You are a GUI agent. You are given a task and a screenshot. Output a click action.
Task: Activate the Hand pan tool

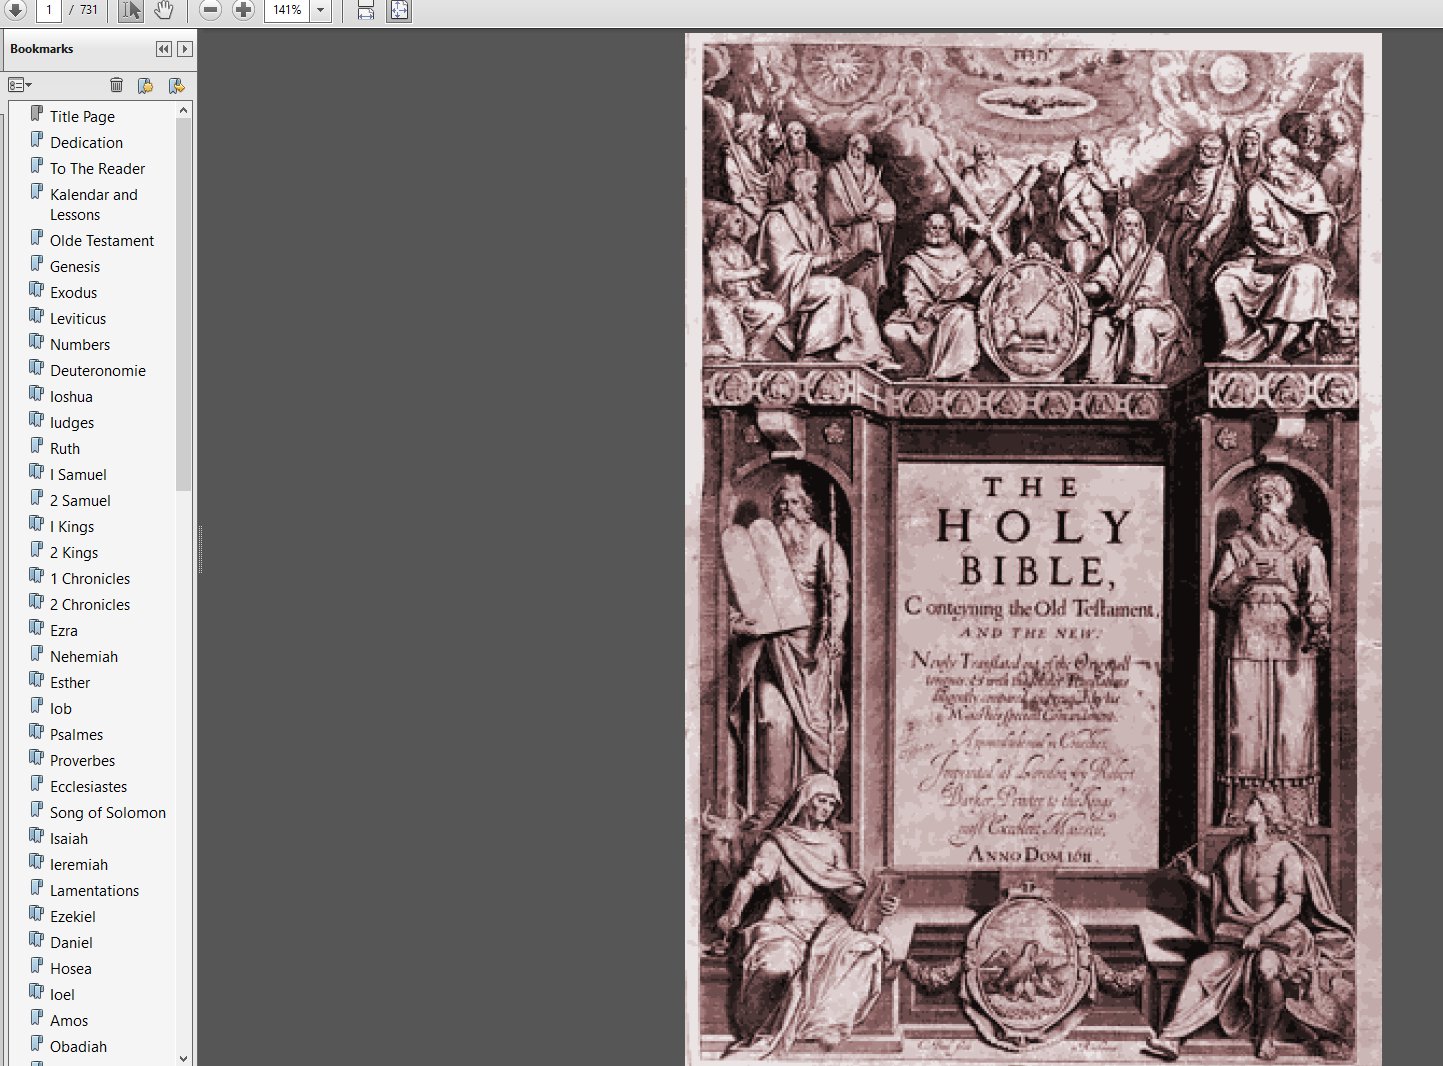[164, 10]
